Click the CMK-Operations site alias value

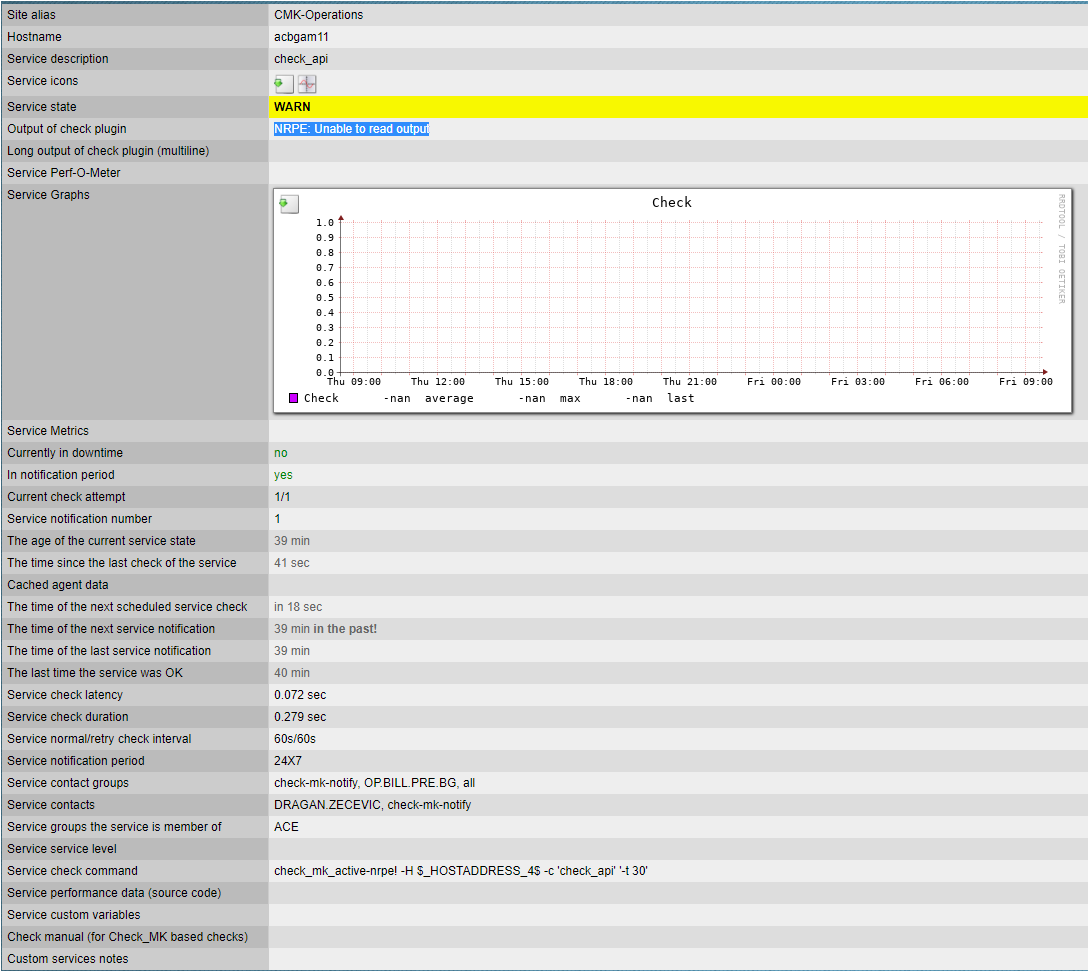[318, 15]
